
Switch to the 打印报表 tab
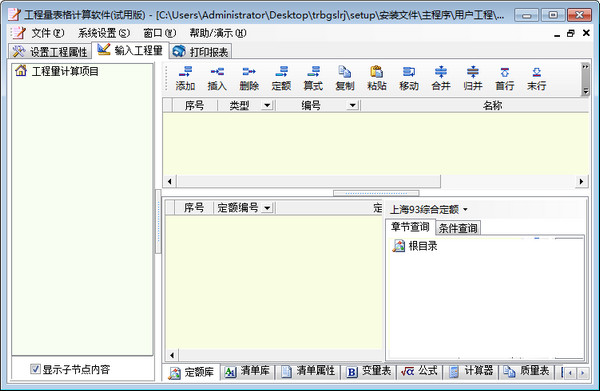coord(201,52)
